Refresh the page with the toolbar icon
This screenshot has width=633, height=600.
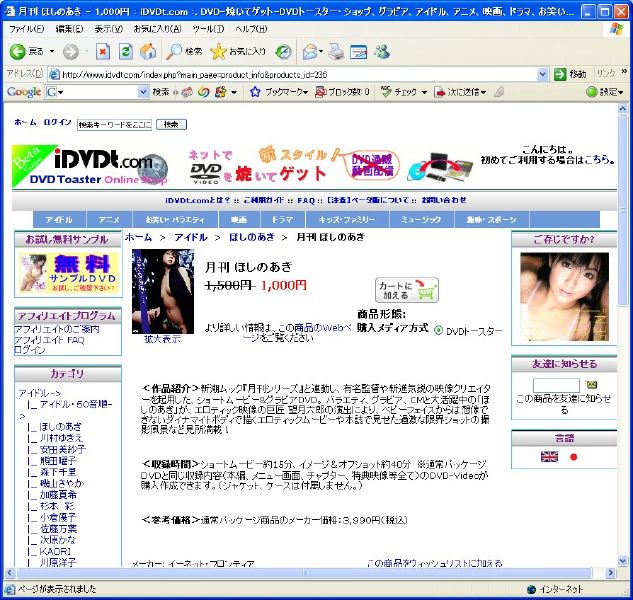tap(126, 51)
